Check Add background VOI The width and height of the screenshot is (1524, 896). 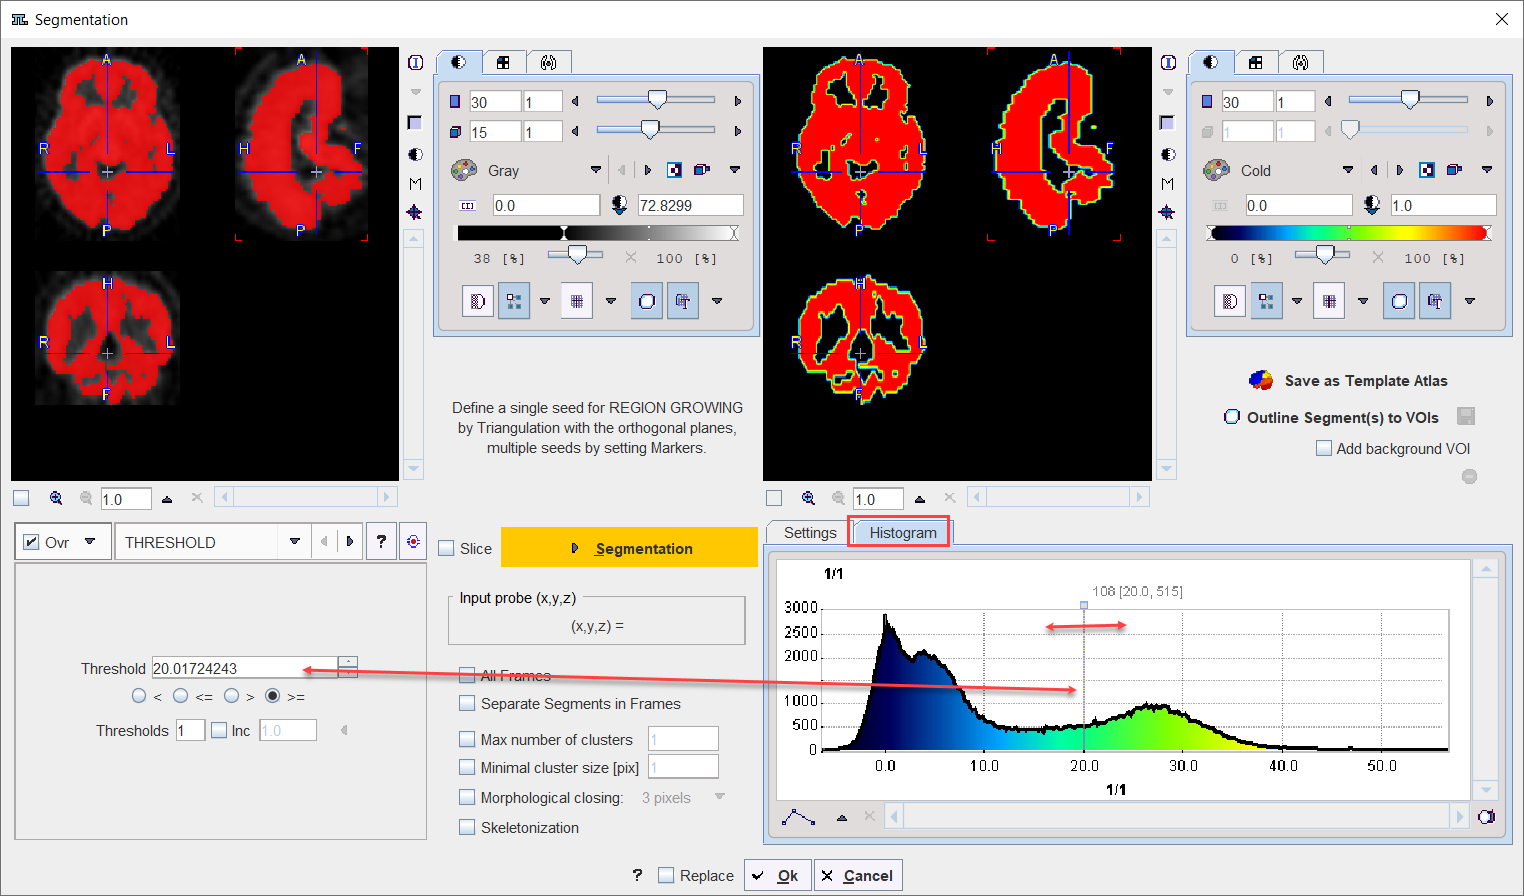click(x=1324, y=448)
